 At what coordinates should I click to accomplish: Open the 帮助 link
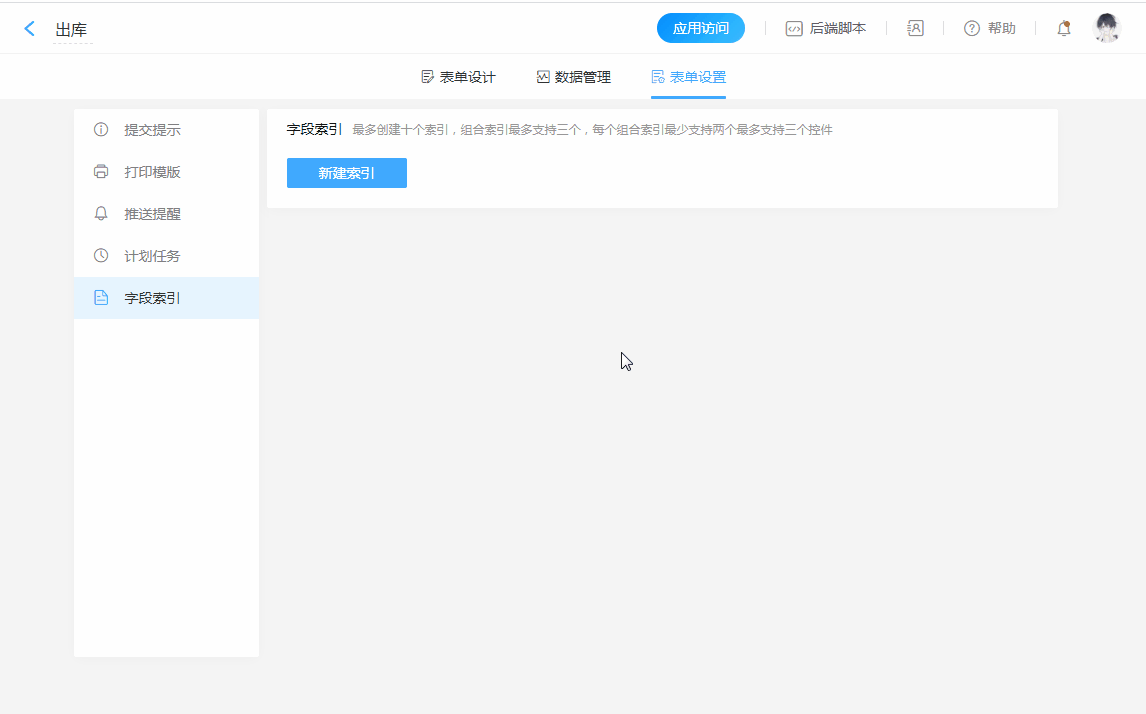pos(1001,28)
